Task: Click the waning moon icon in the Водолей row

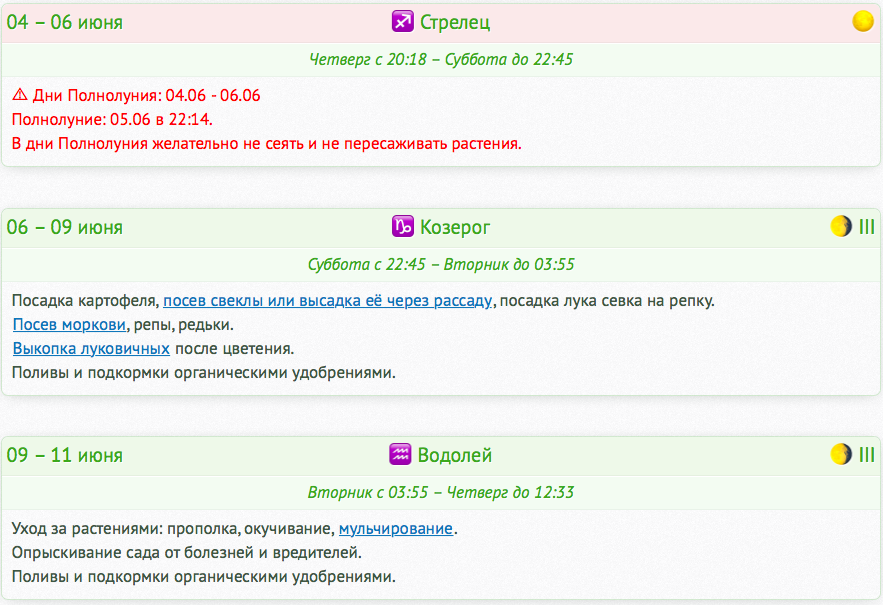Action: click(x=841, y=456)
